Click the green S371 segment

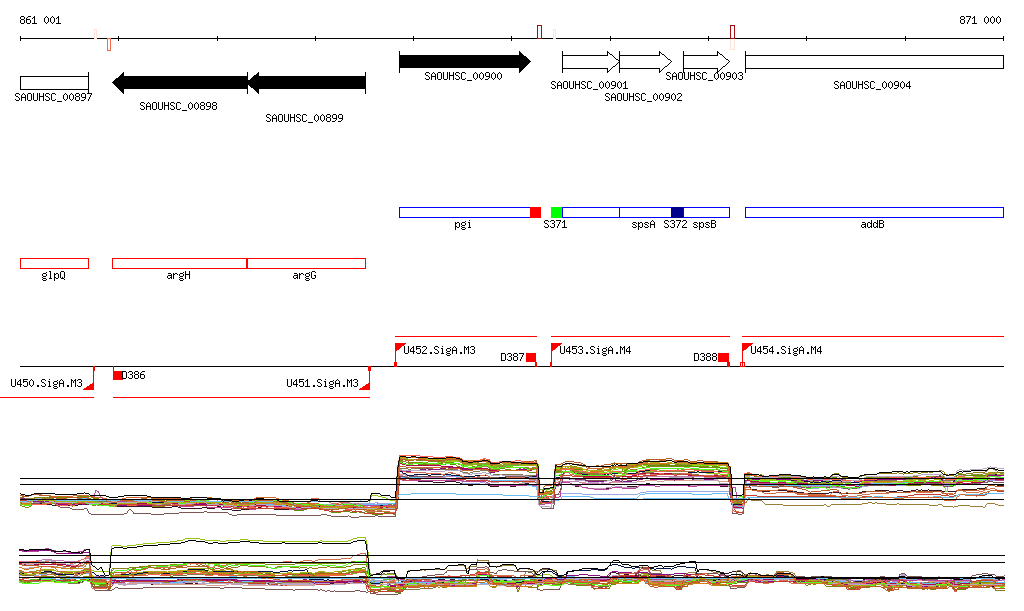point(556,212)
